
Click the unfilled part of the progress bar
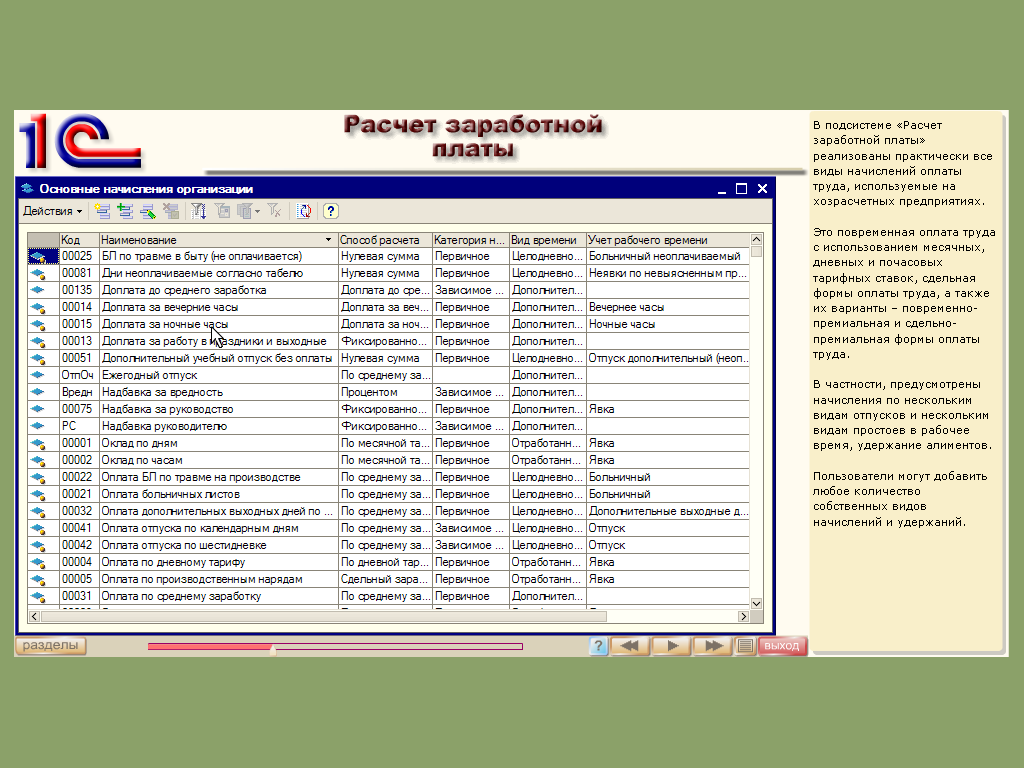(x=399, y=647)
